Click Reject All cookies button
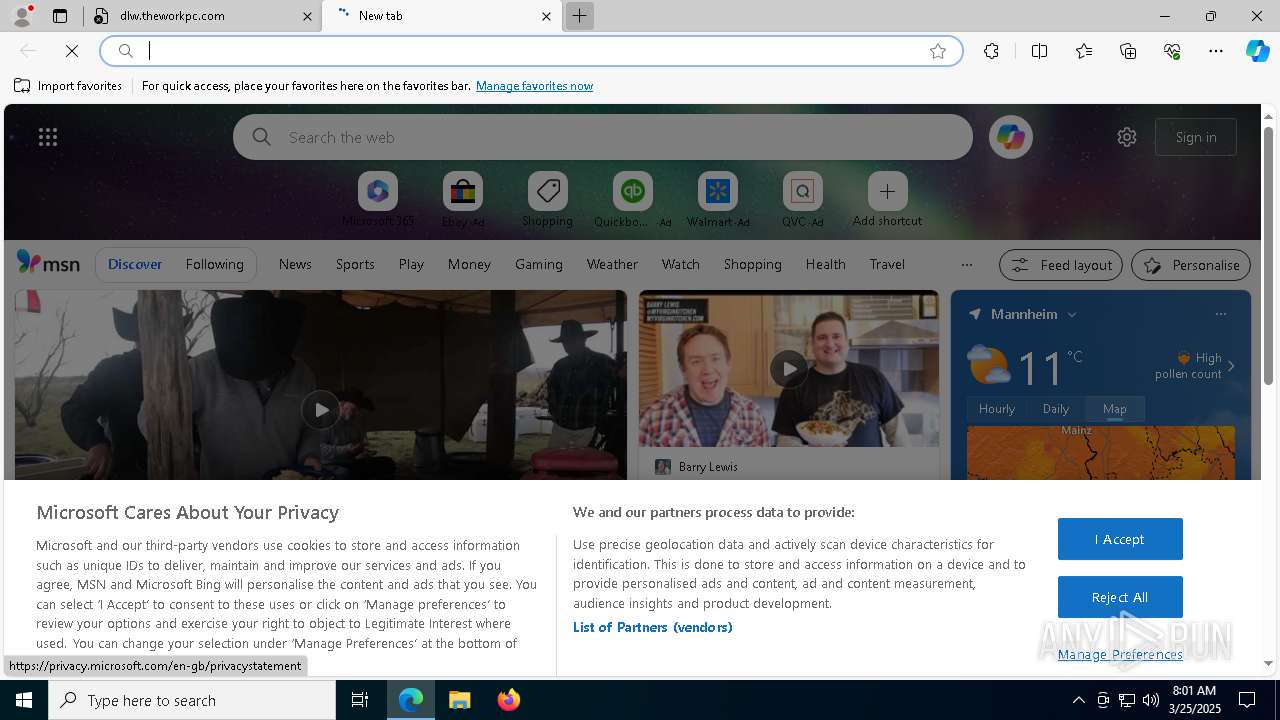 click(1120, 597)
